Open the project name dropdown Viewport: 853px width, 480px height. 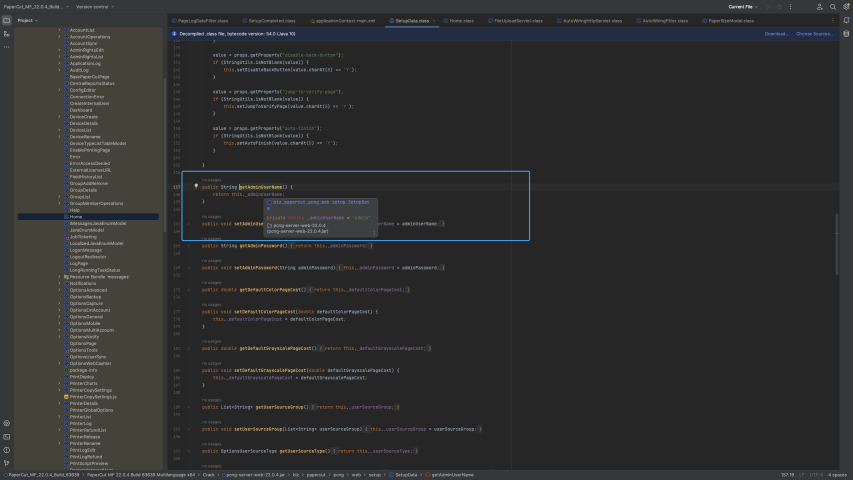coord(36,7)
